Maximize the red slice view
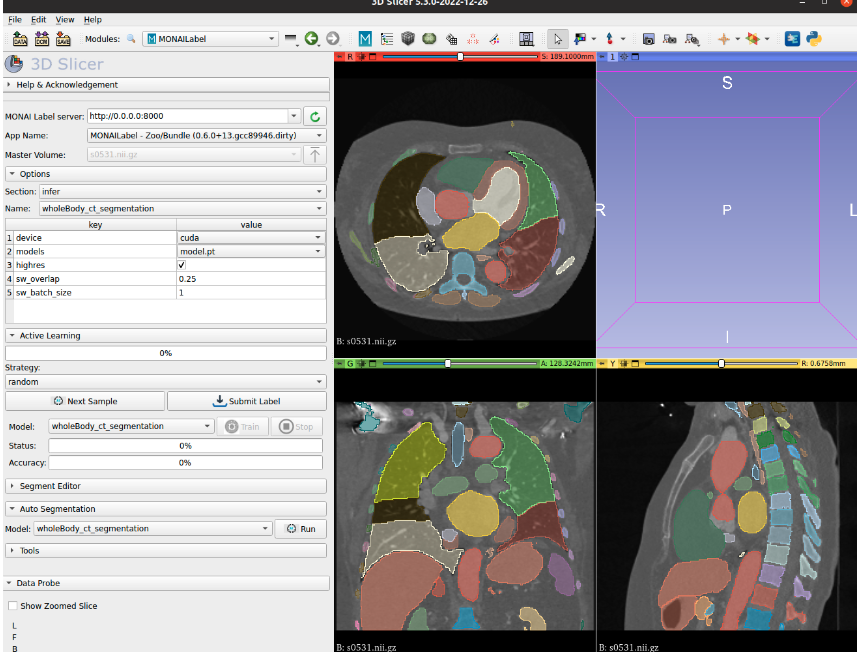 pos(373,56)
